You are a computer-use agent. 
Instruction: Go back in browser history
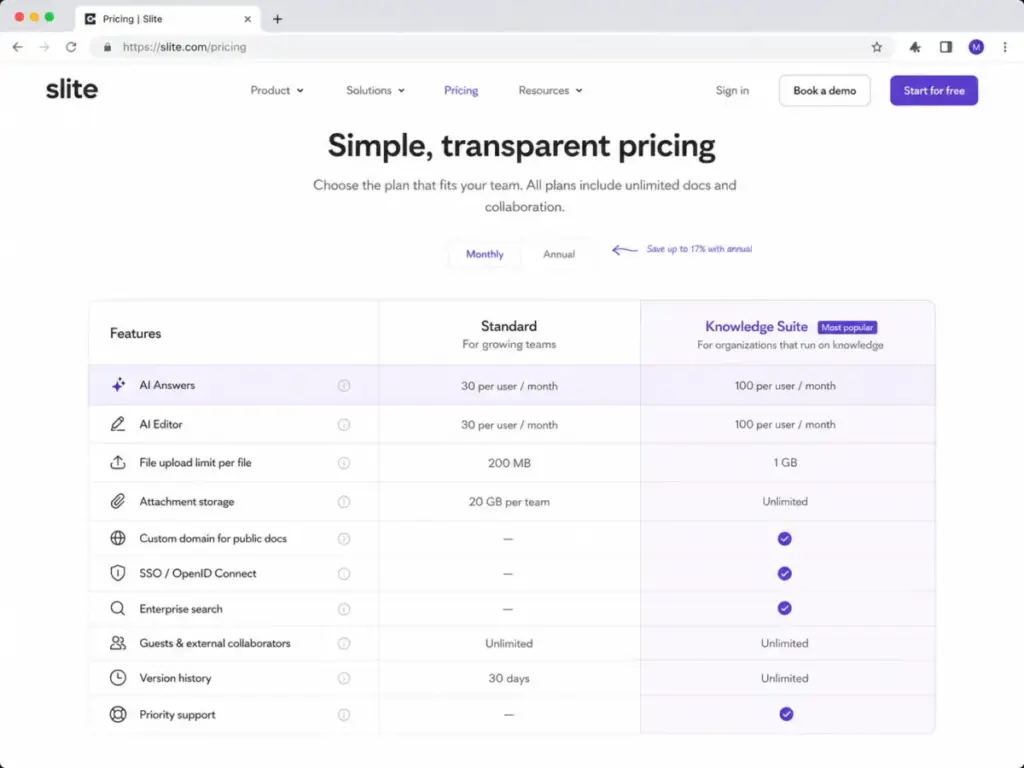pyautogui.click(x=18, y=47)
